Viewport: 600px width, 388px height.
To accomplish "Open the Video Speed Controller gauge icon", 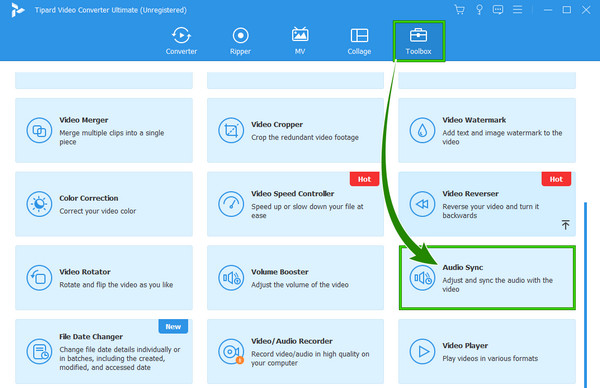I will (x=231, y=204).
